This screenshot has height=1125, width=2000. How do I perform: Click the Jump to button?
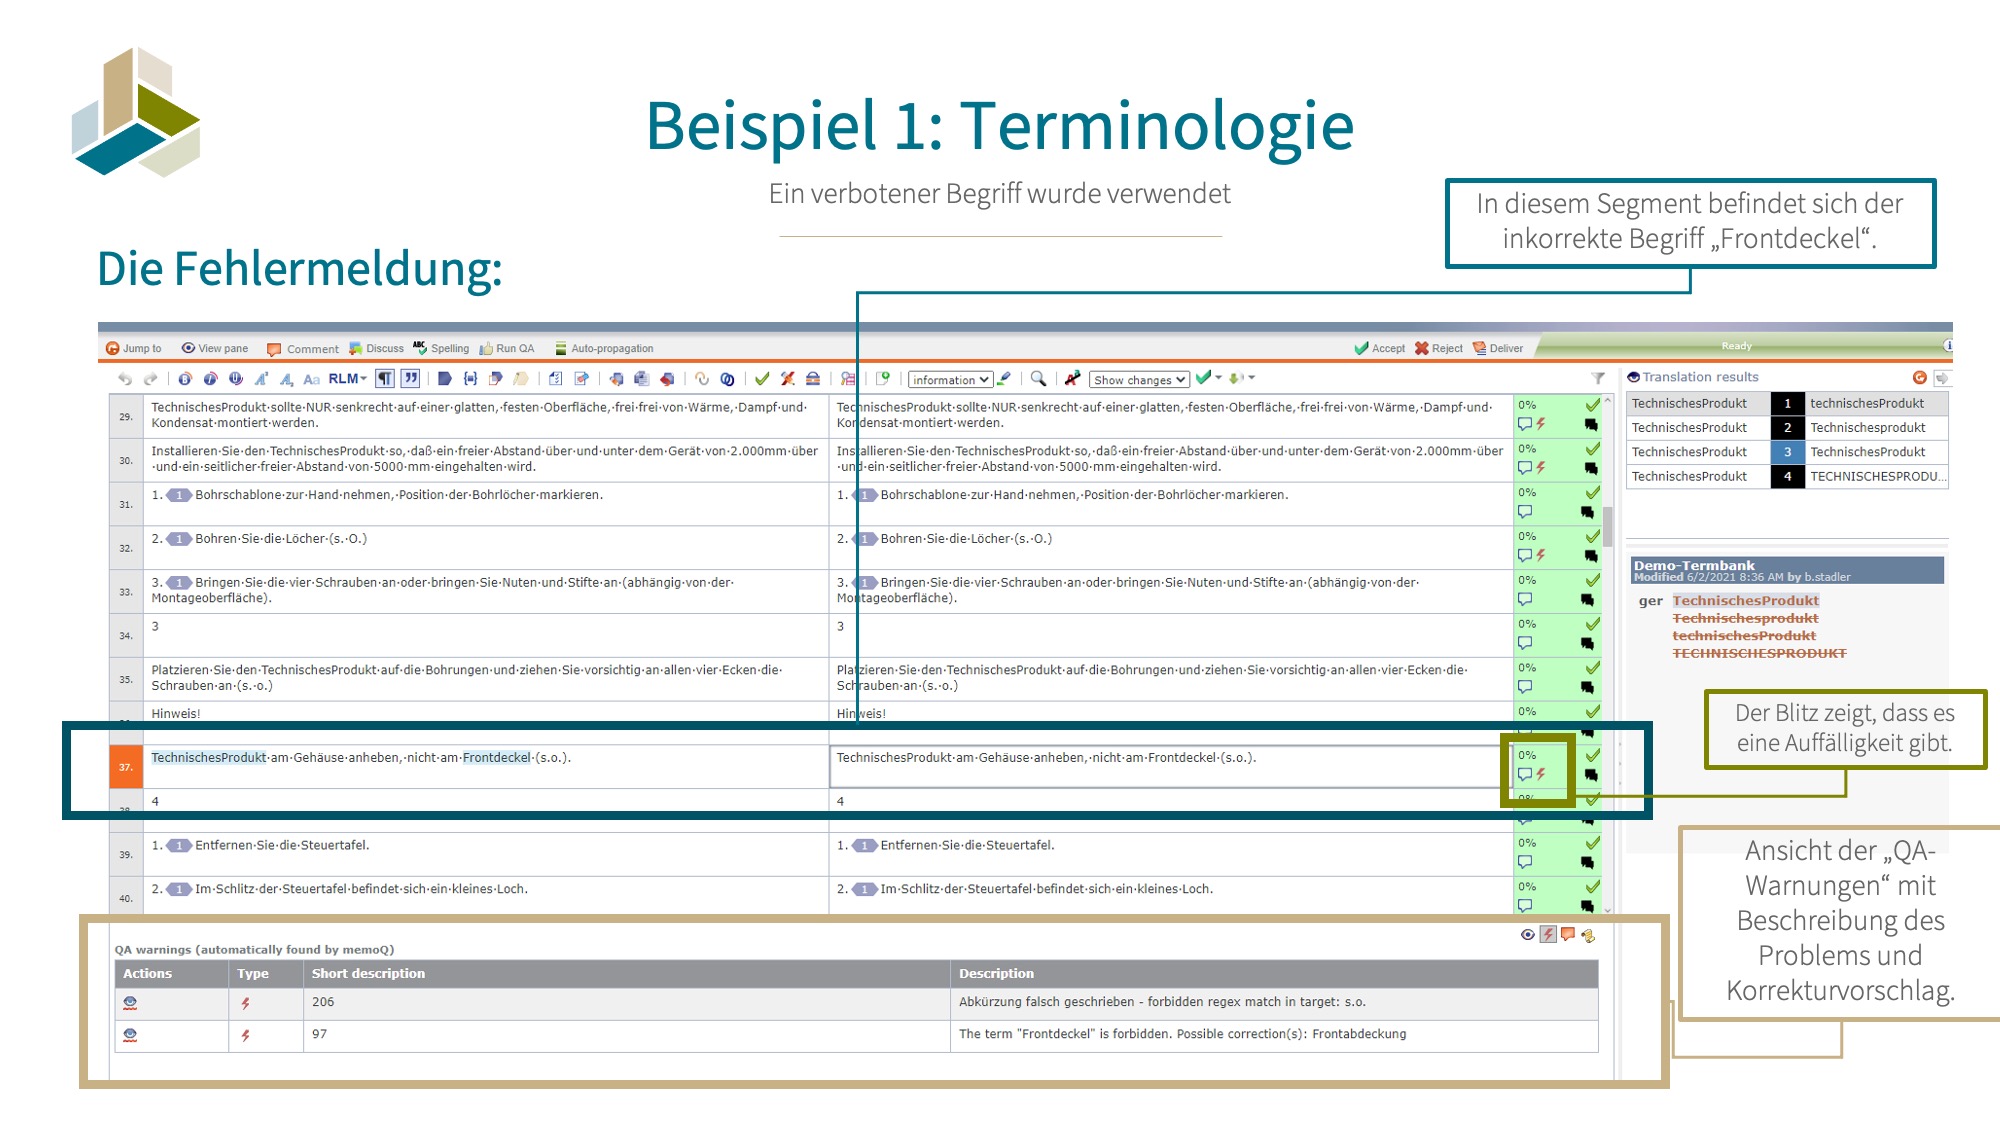click(x=134, y=348)
